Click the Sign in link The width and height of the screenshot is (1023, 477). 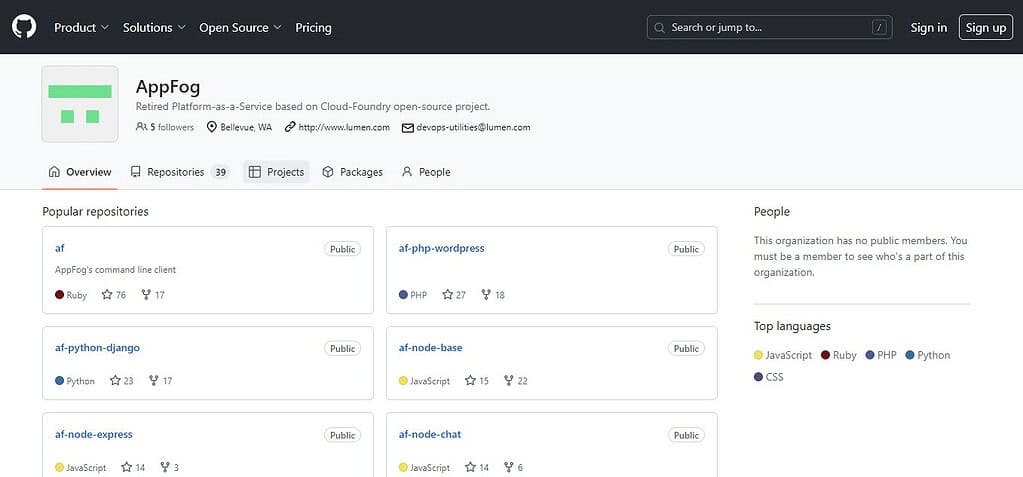(928, 27)
